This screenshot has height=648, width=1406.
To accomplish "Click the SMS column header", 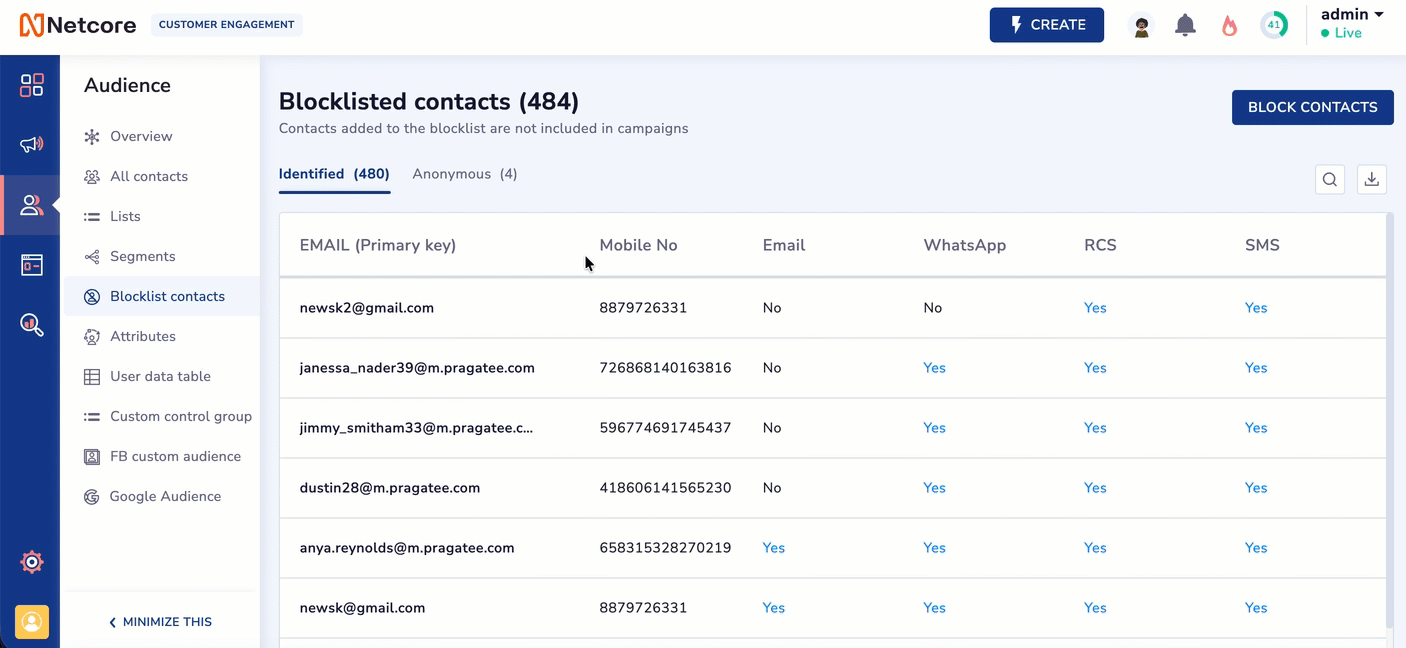I will pyautogui.click(x=1262, y=245).
